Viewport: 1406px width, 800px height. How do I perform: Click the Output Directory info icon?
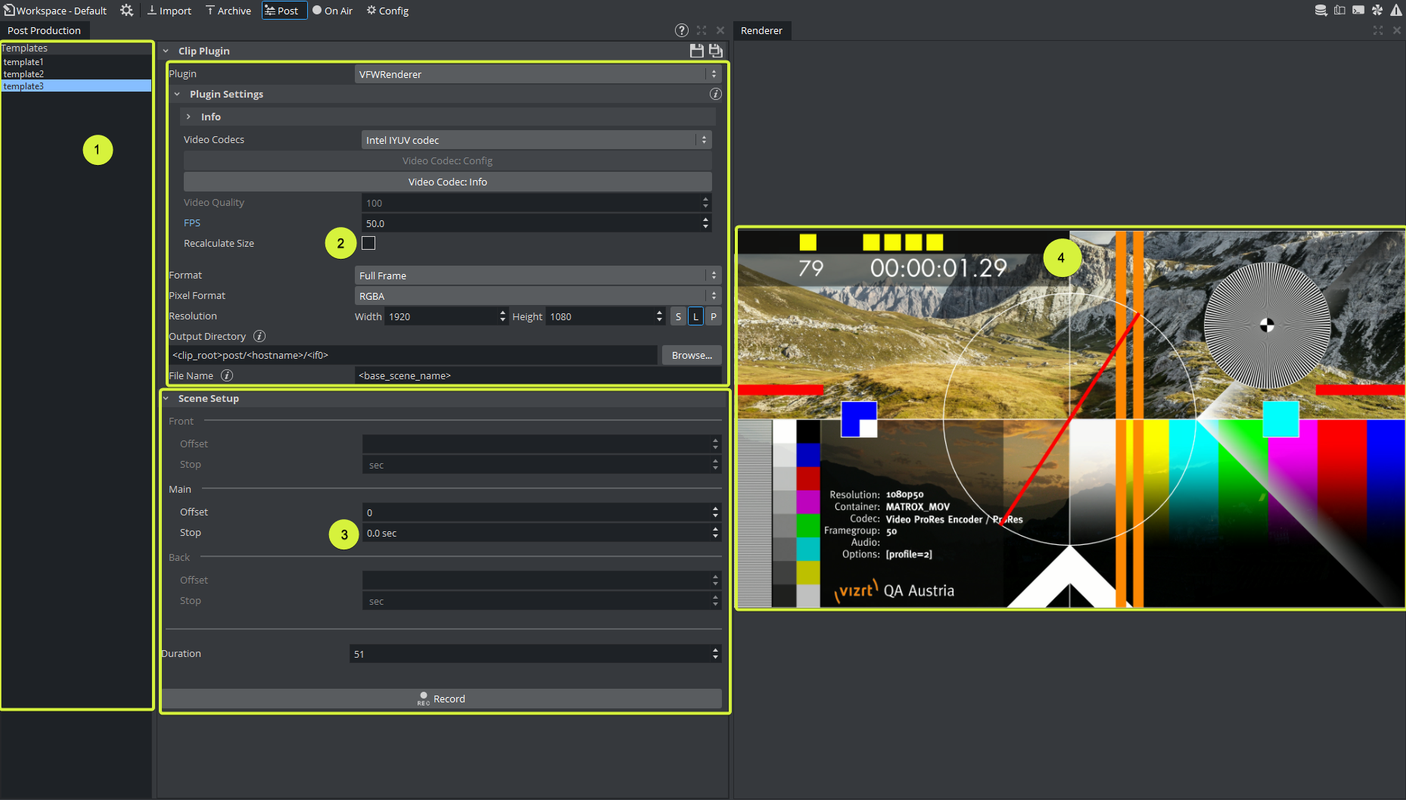[x=259, y=337]
